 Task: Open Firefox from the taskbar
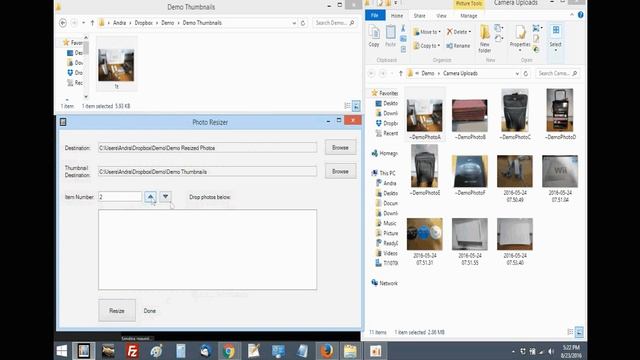pyautogui.click(x=326, y=351)
